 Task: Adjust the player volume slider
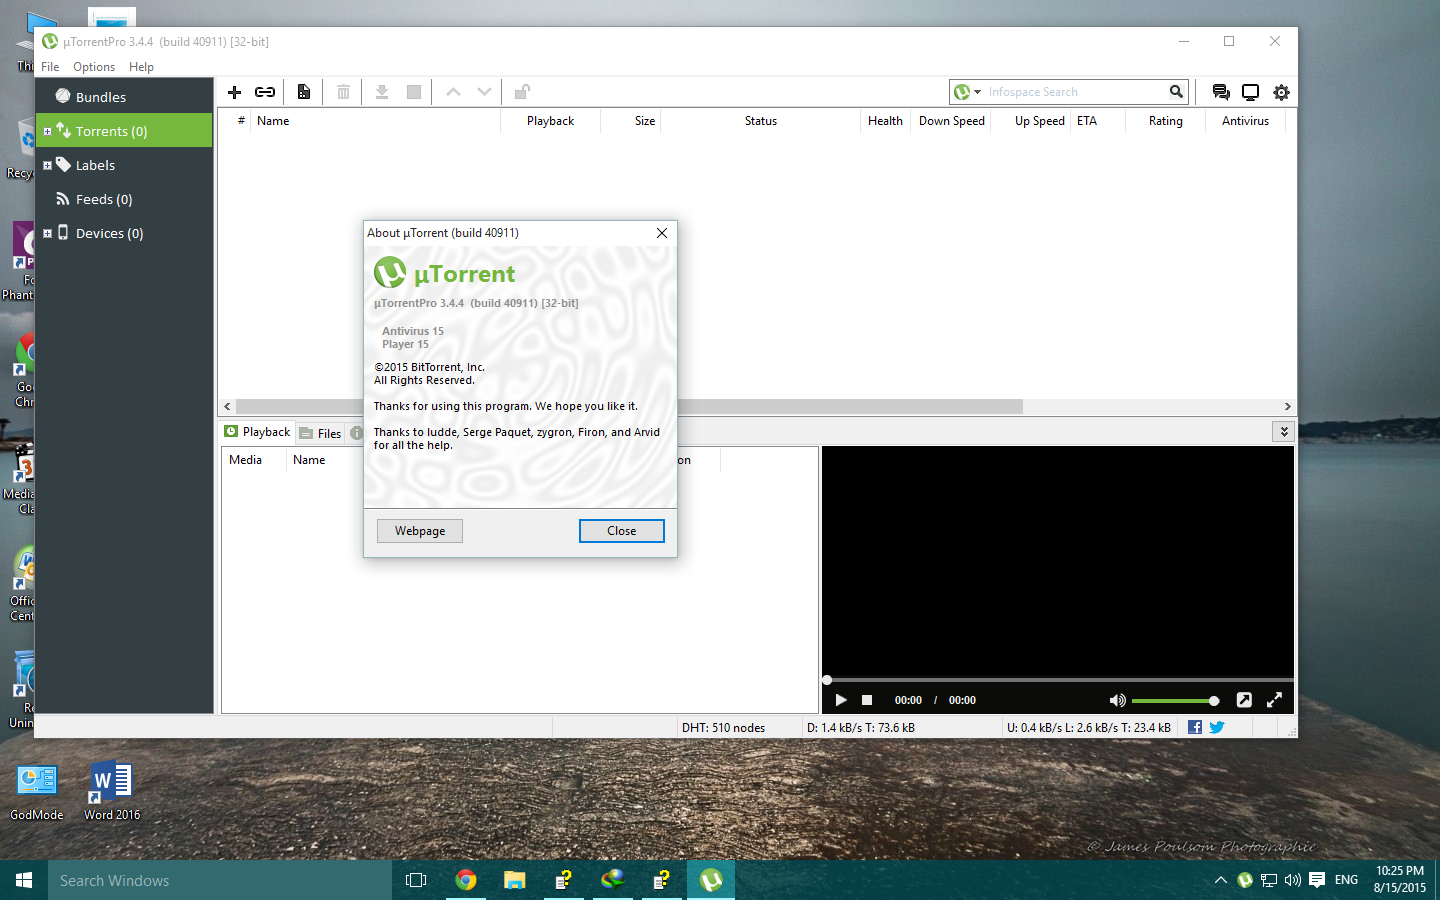click(x=1175, y=701)
